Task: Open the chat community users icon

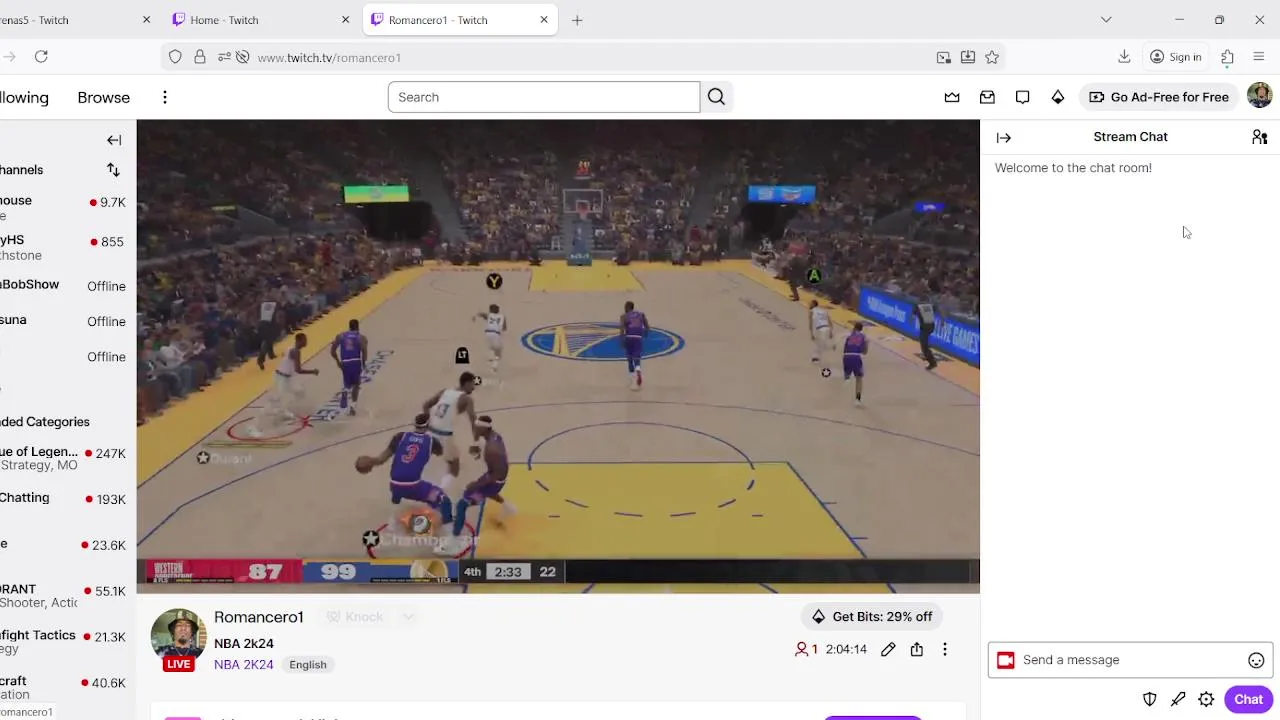Action: (x=1259, y=137)
